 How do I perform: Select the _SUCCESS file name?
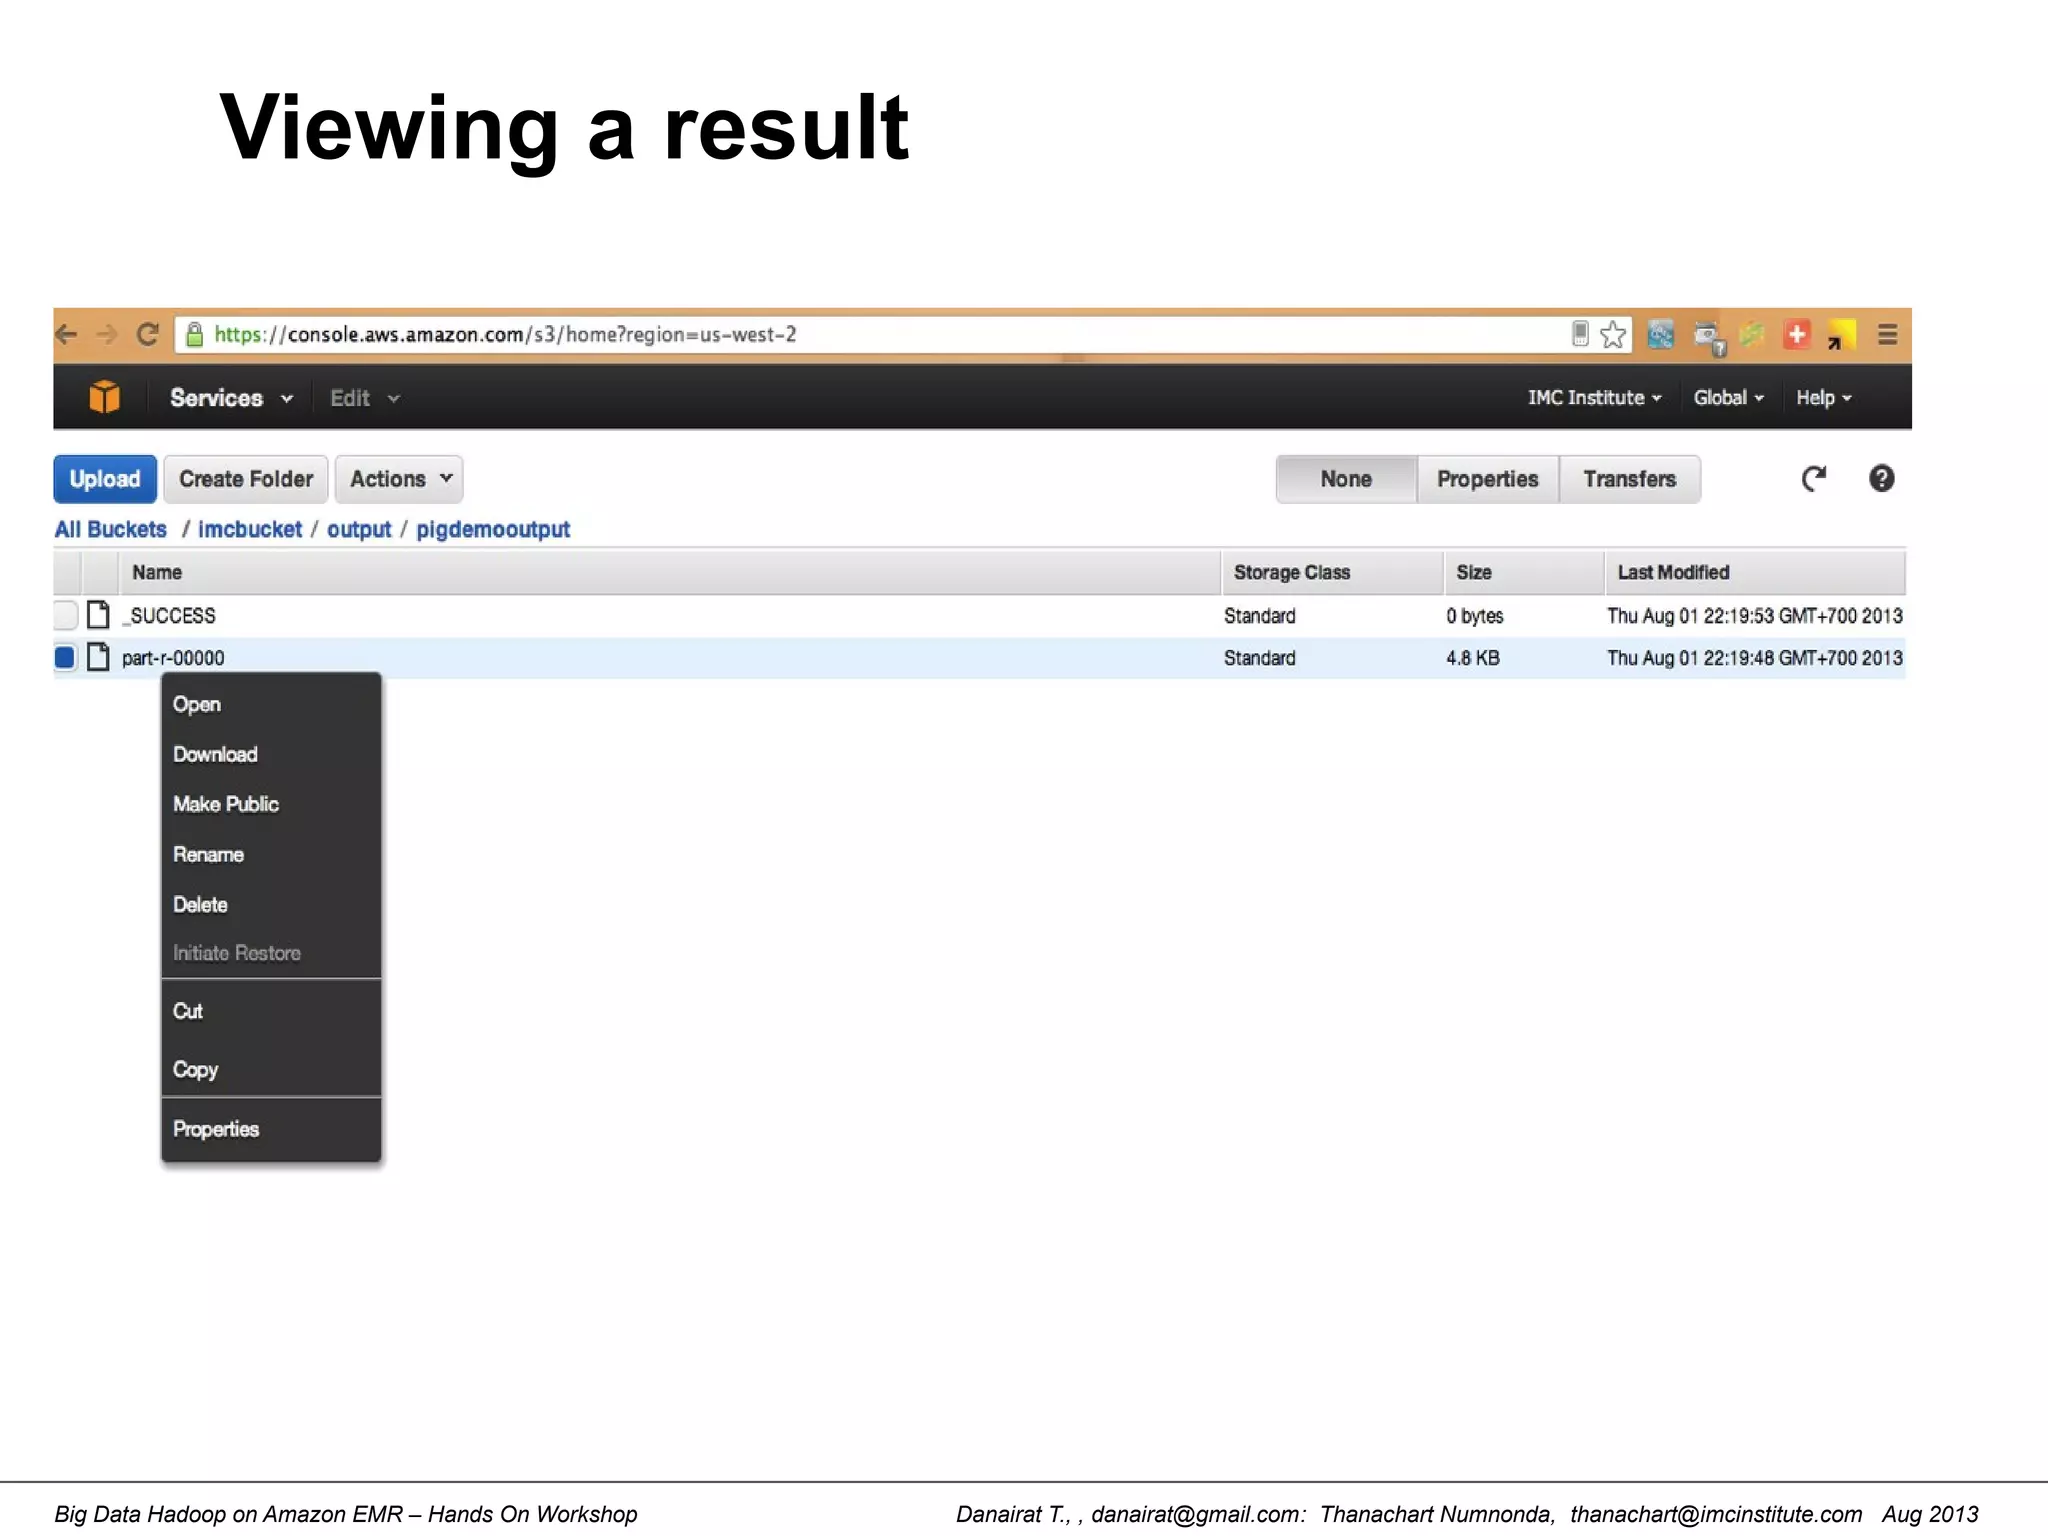pyautogui.click(x=169, y=615)
